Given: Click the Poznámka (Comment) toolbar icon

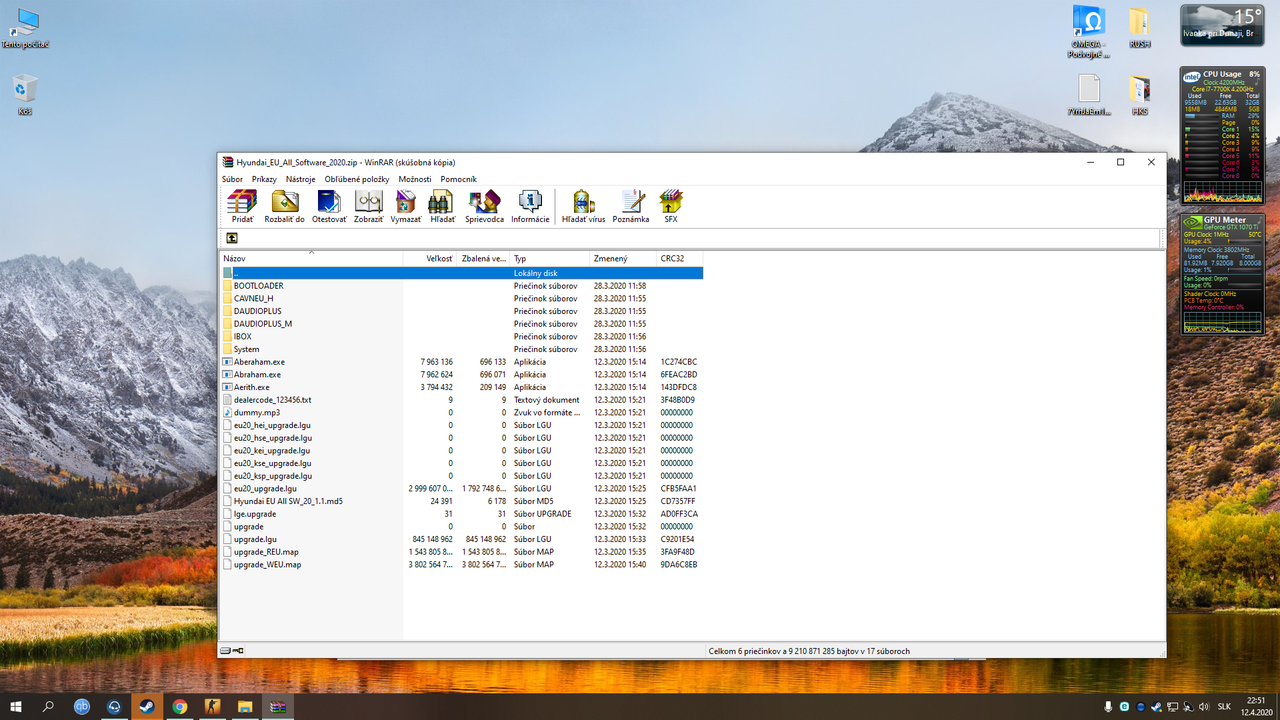Looking at the screenshot, I should 631,206.
